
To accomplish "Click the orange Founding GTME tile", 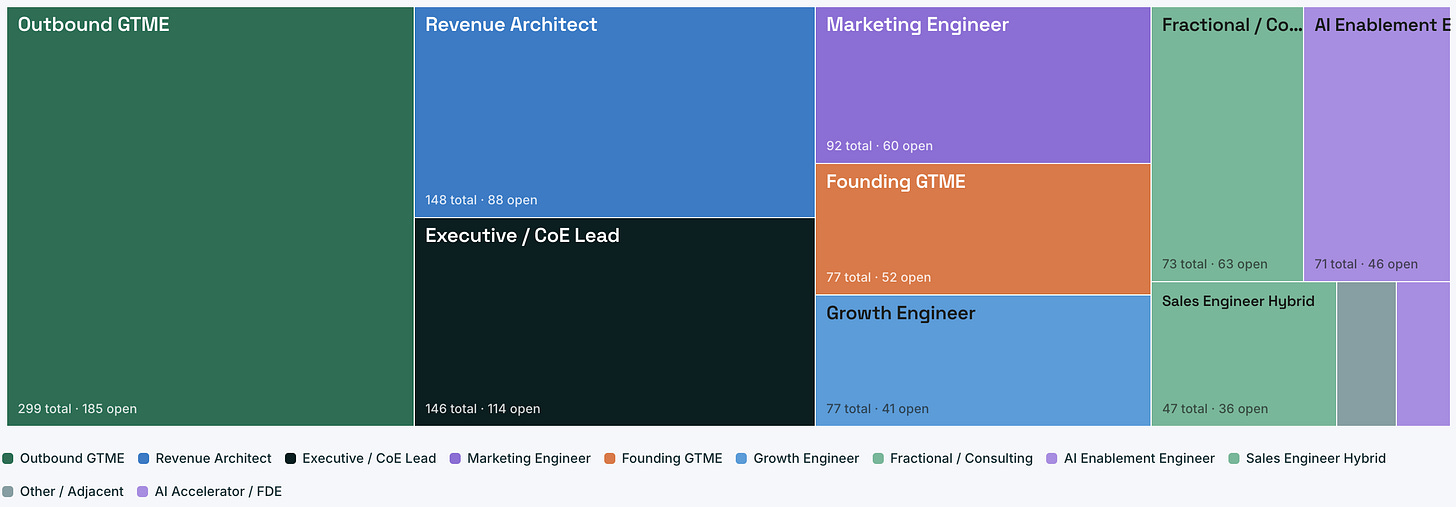I will [x=983, y=229].
